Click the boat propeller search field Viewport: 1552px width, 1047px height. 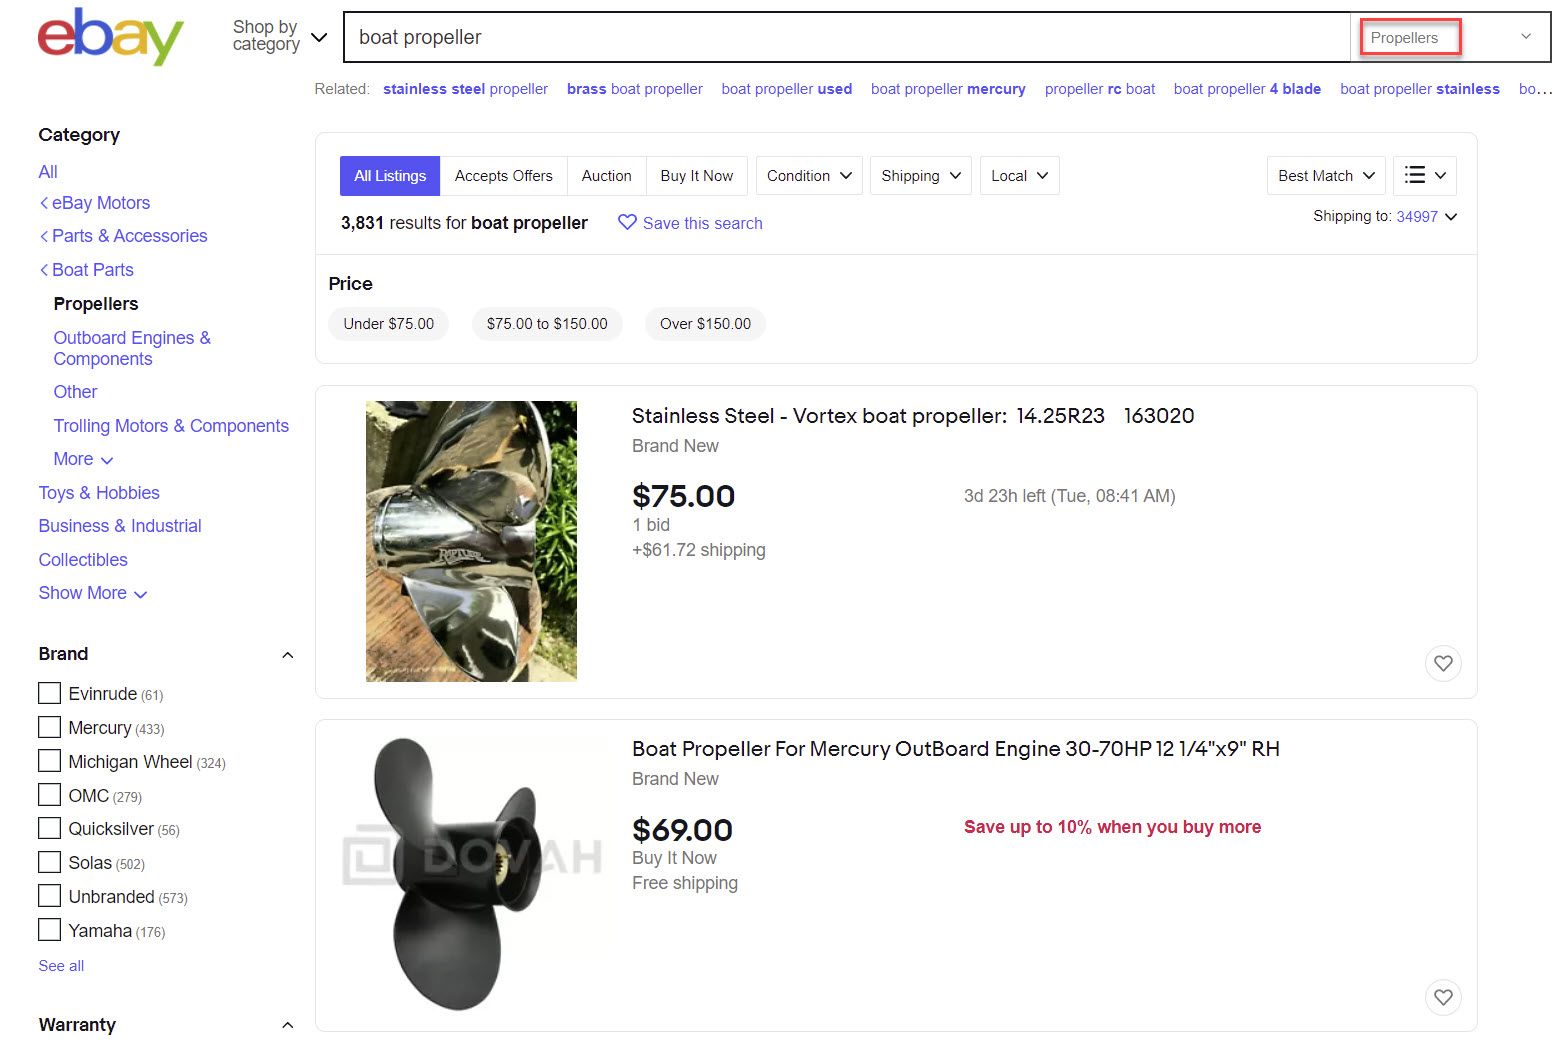point(845,37)
